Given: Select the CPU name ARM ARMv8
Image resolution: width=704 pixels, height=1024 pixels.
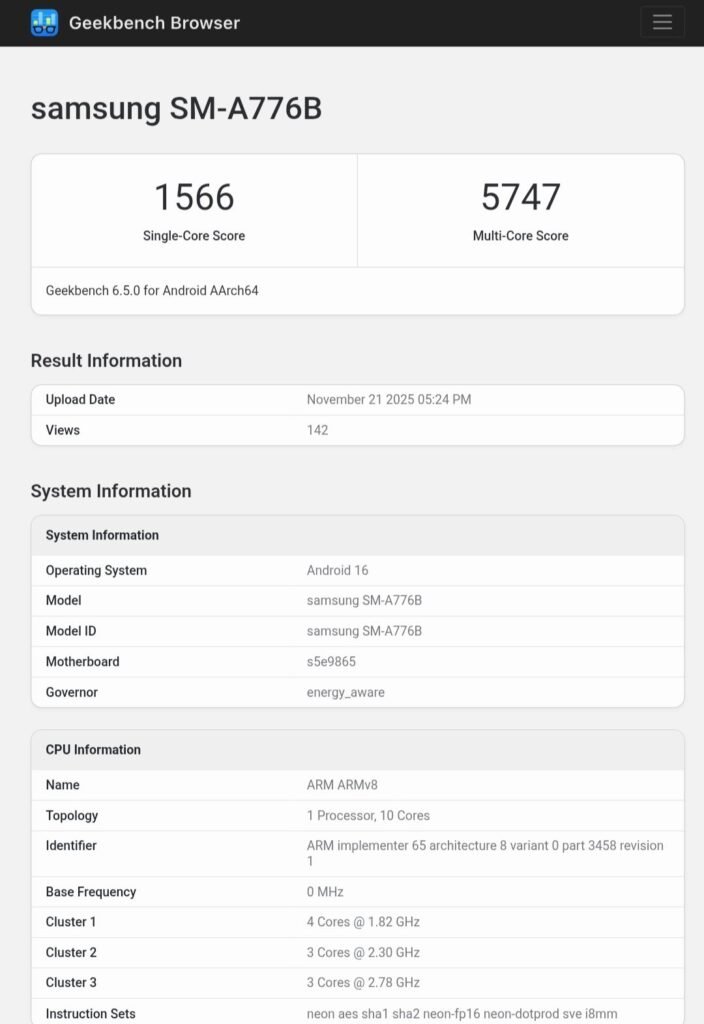Looking at the screenshot, I should pos(342,785).
